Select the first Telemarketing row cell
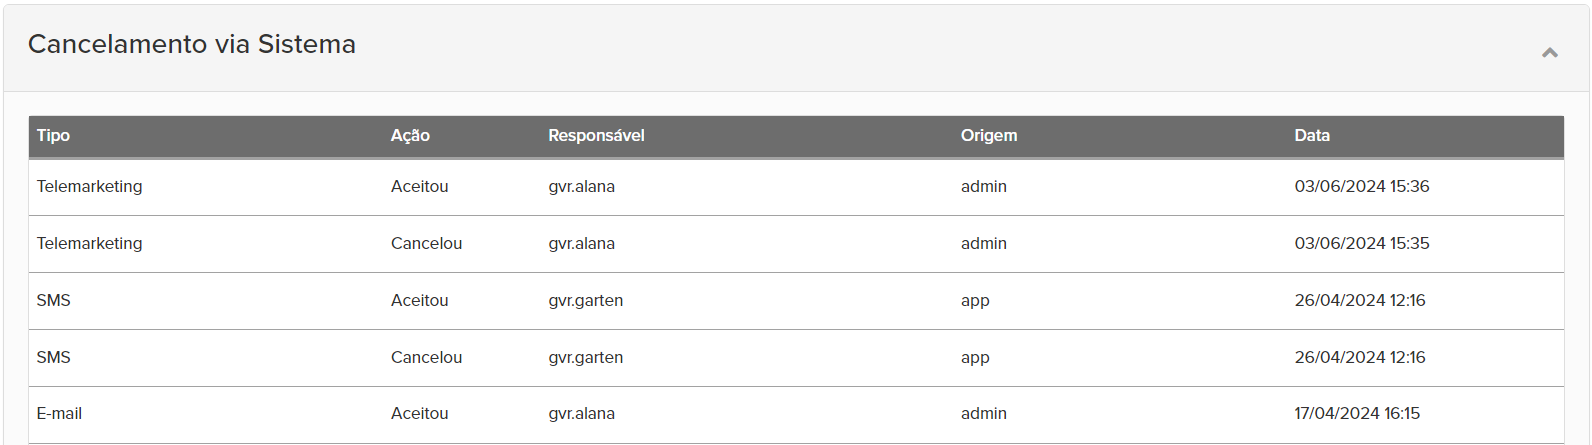Screen dimensions: 1592x445 [90, 186]
